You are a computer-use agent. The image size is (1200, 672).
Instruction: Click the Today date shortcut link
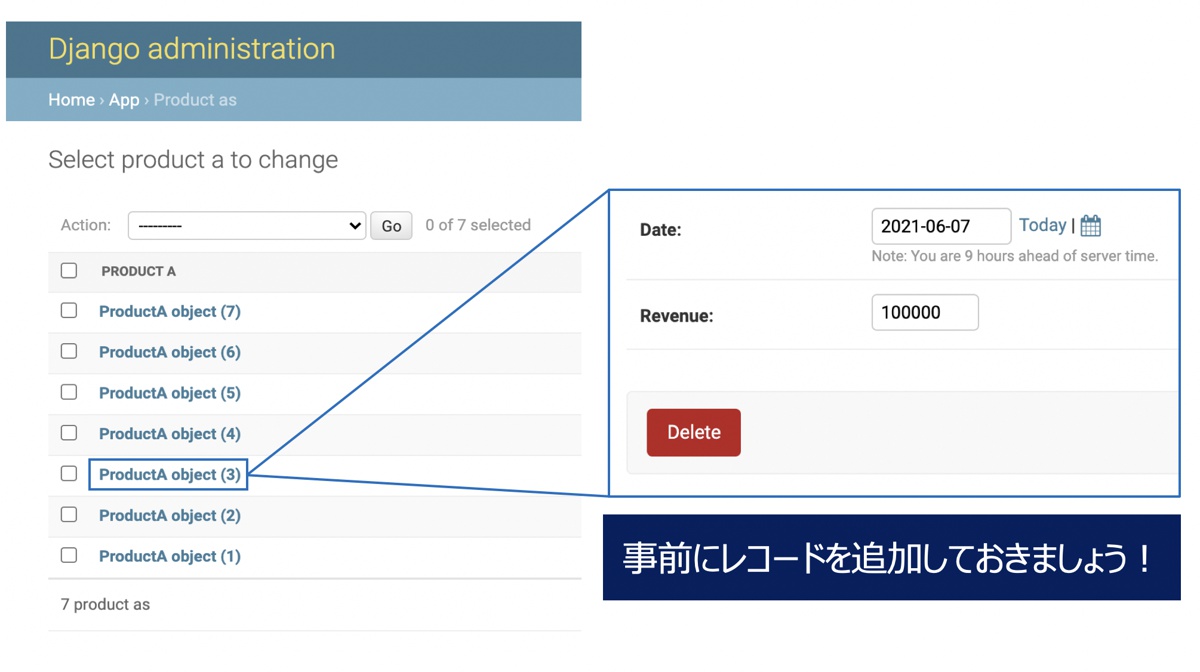pos(1042,226)
